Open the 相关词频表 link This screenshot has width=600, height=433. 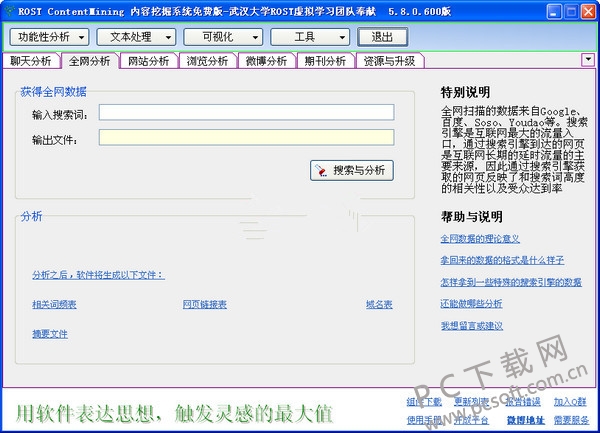[x=54, y=304]
